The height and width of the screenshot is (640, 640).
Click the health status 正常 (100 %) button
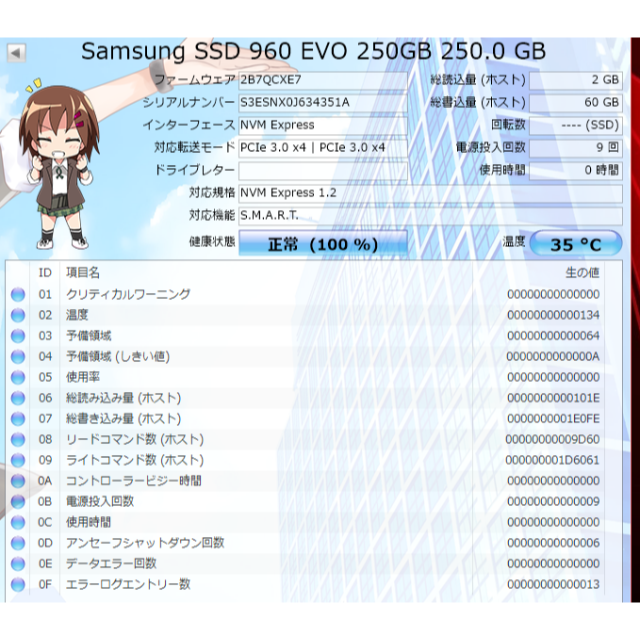pyautogui.click(x=323, y=244)
